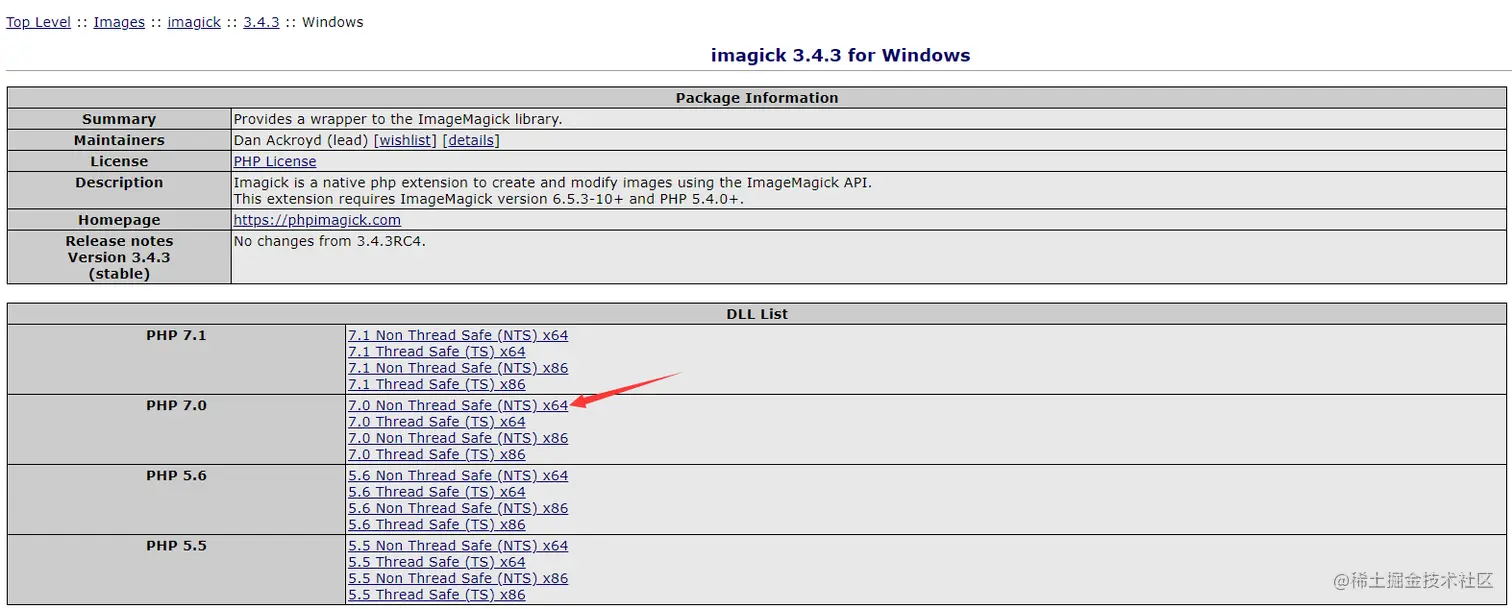The width and height of the screenshot is (1512, 609).
Task: Click the PHP 7.0 row label
Action: (x=176, y=406)
